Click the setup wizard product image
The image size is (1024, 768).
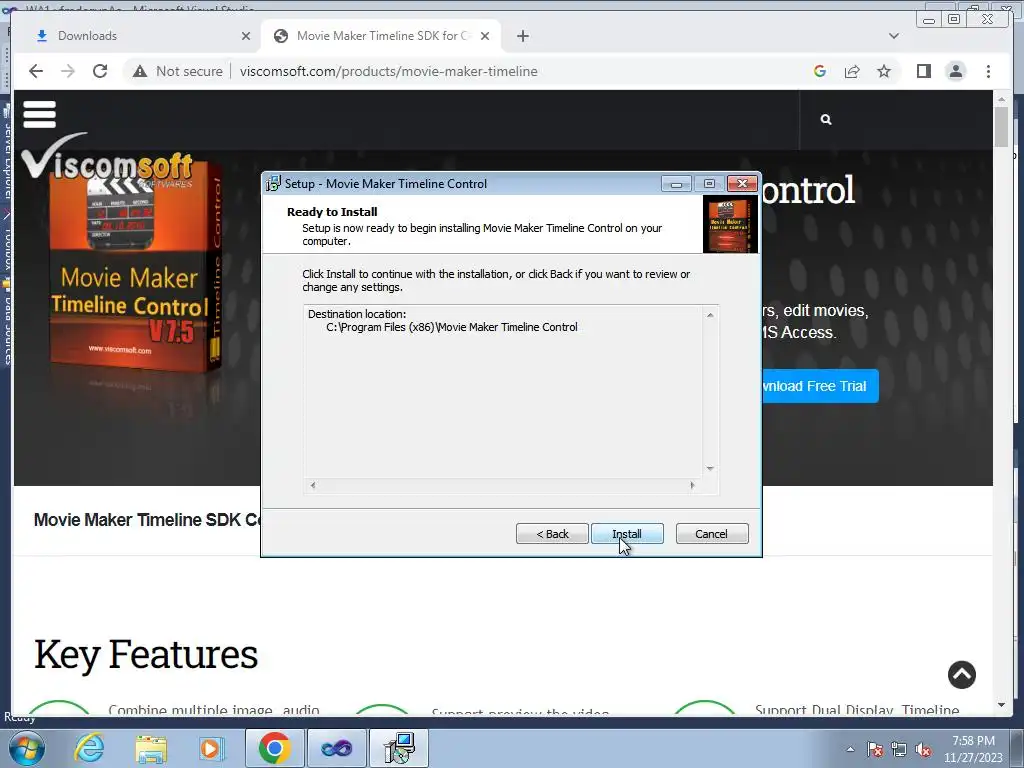pyautogui.click(x=730, y=225)
